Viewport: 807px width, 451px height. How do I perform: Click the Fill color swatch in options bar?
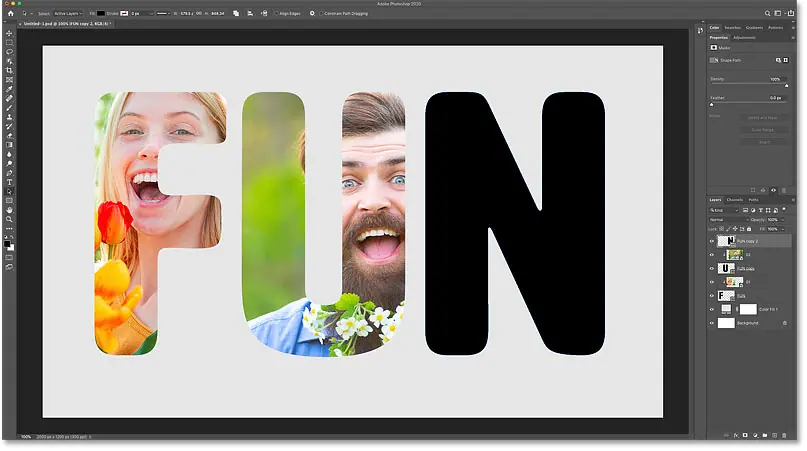click(101, 13)
